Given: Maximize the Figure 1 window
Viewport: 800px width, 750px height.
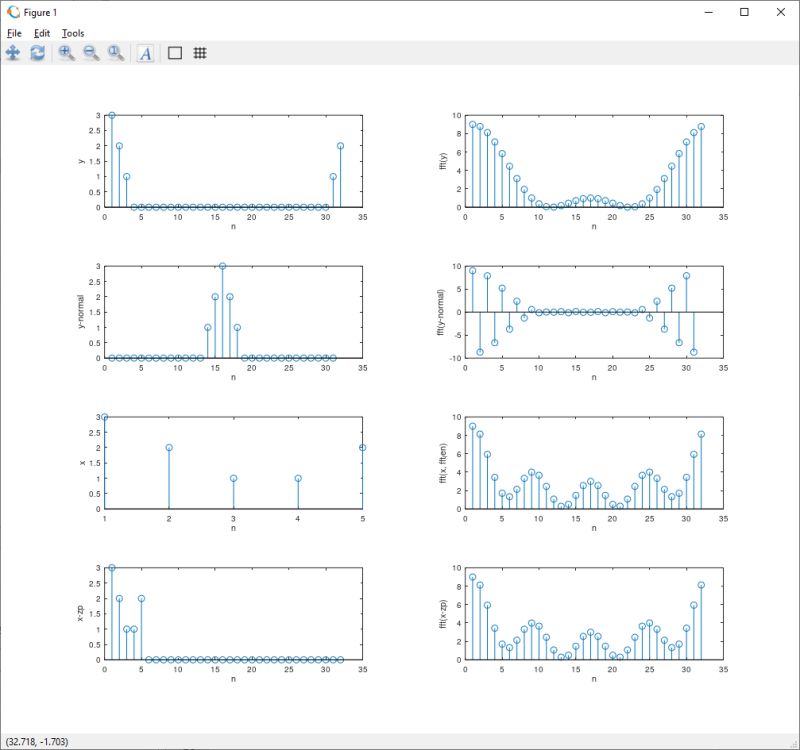Looking at the screenshot, I should pyautogui.click(x=743, y=12).
